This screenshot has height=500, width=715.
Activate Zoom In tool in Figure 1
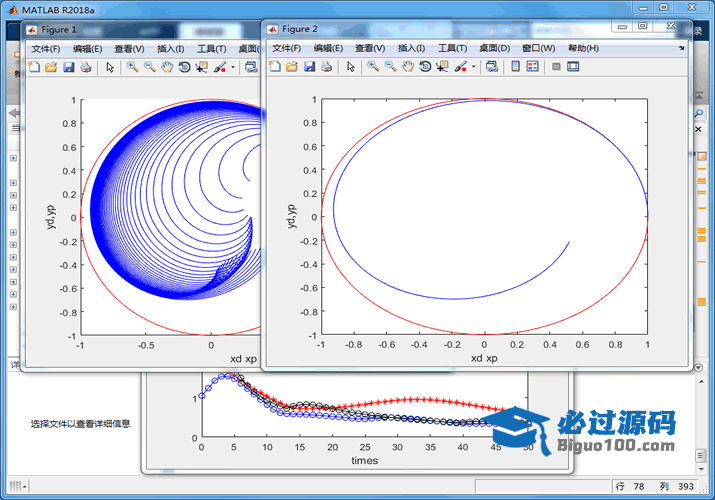click(133, 67)
